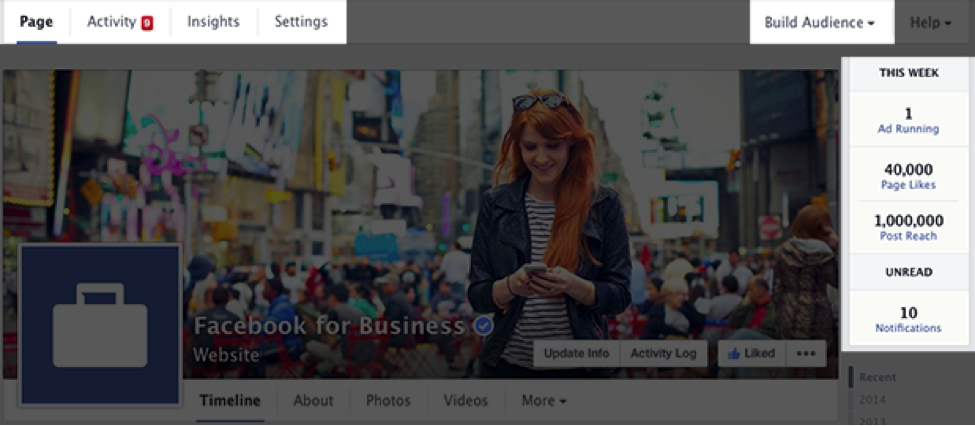Open the About tab
Viewport: 975px width, 426px height.
pos(313,401)
